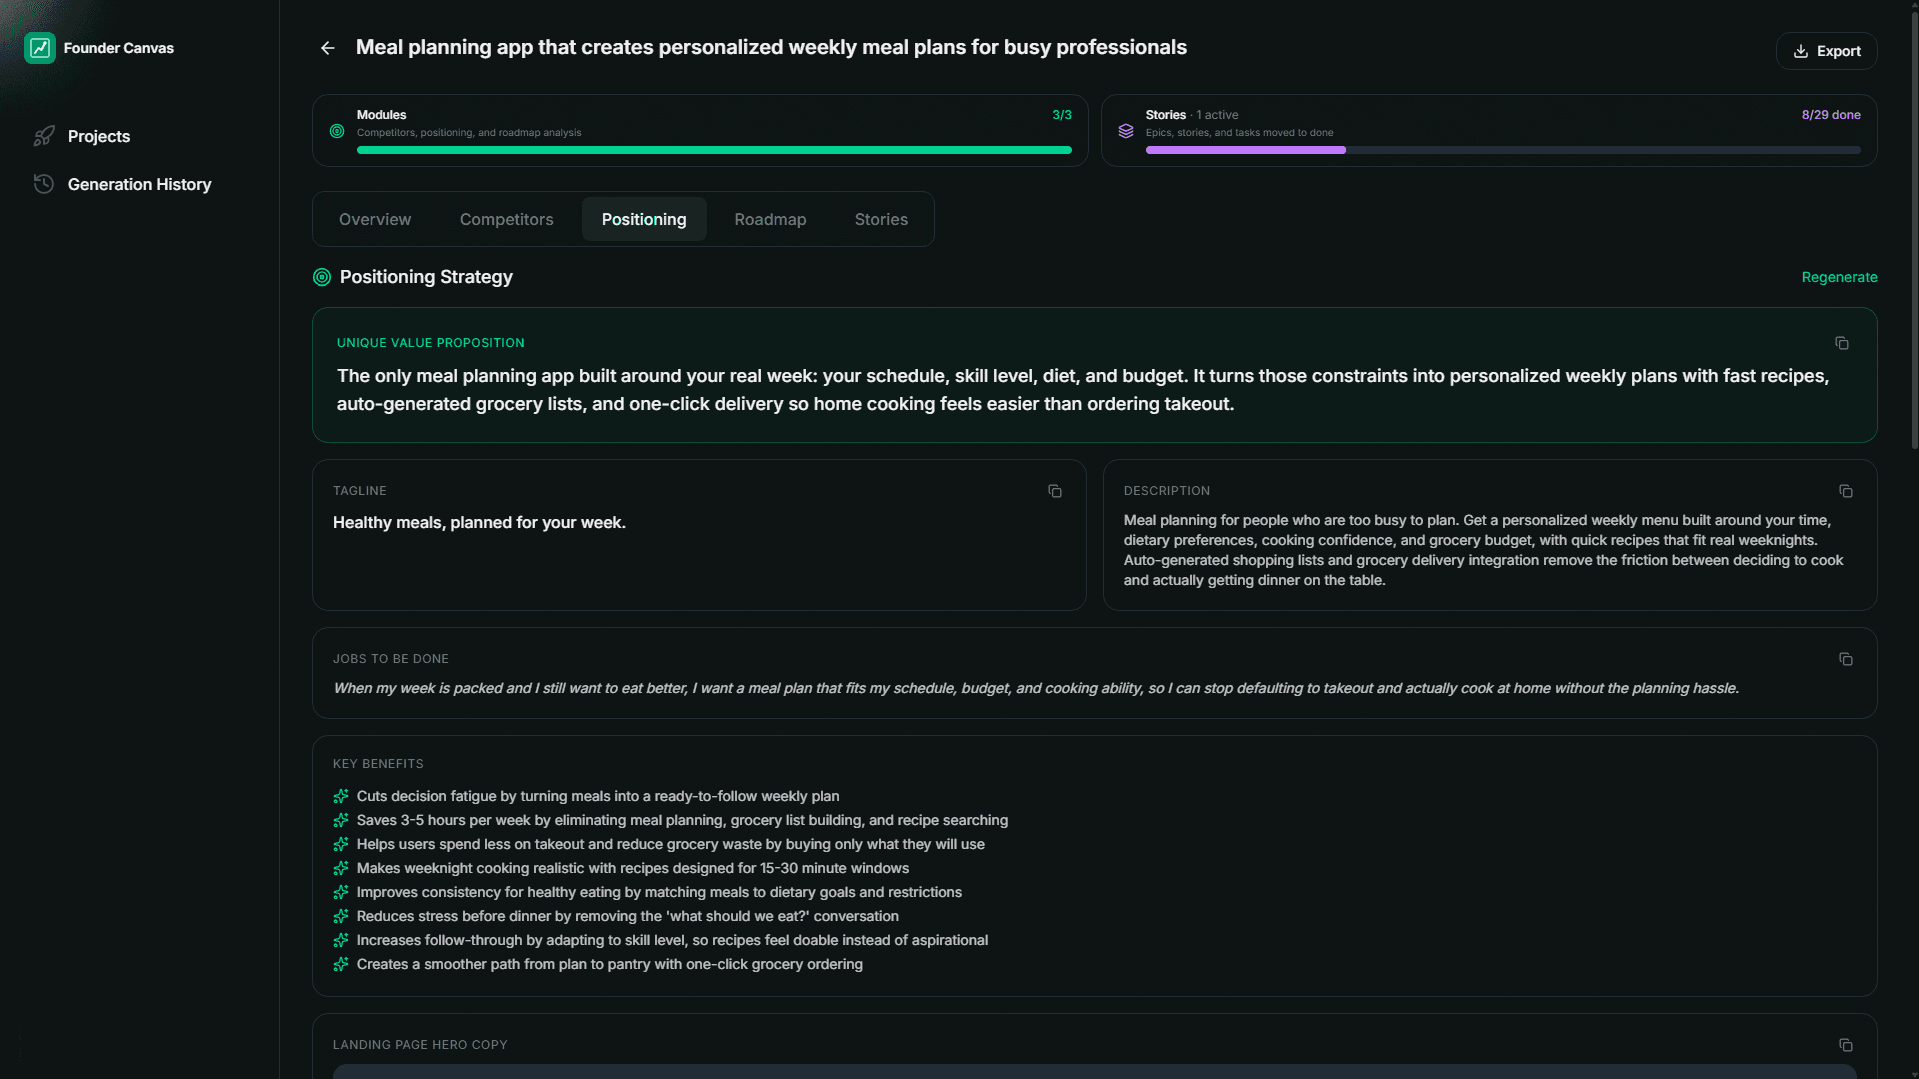Click the sparkle icon beside the first key benefit

(x=340, y=796)
